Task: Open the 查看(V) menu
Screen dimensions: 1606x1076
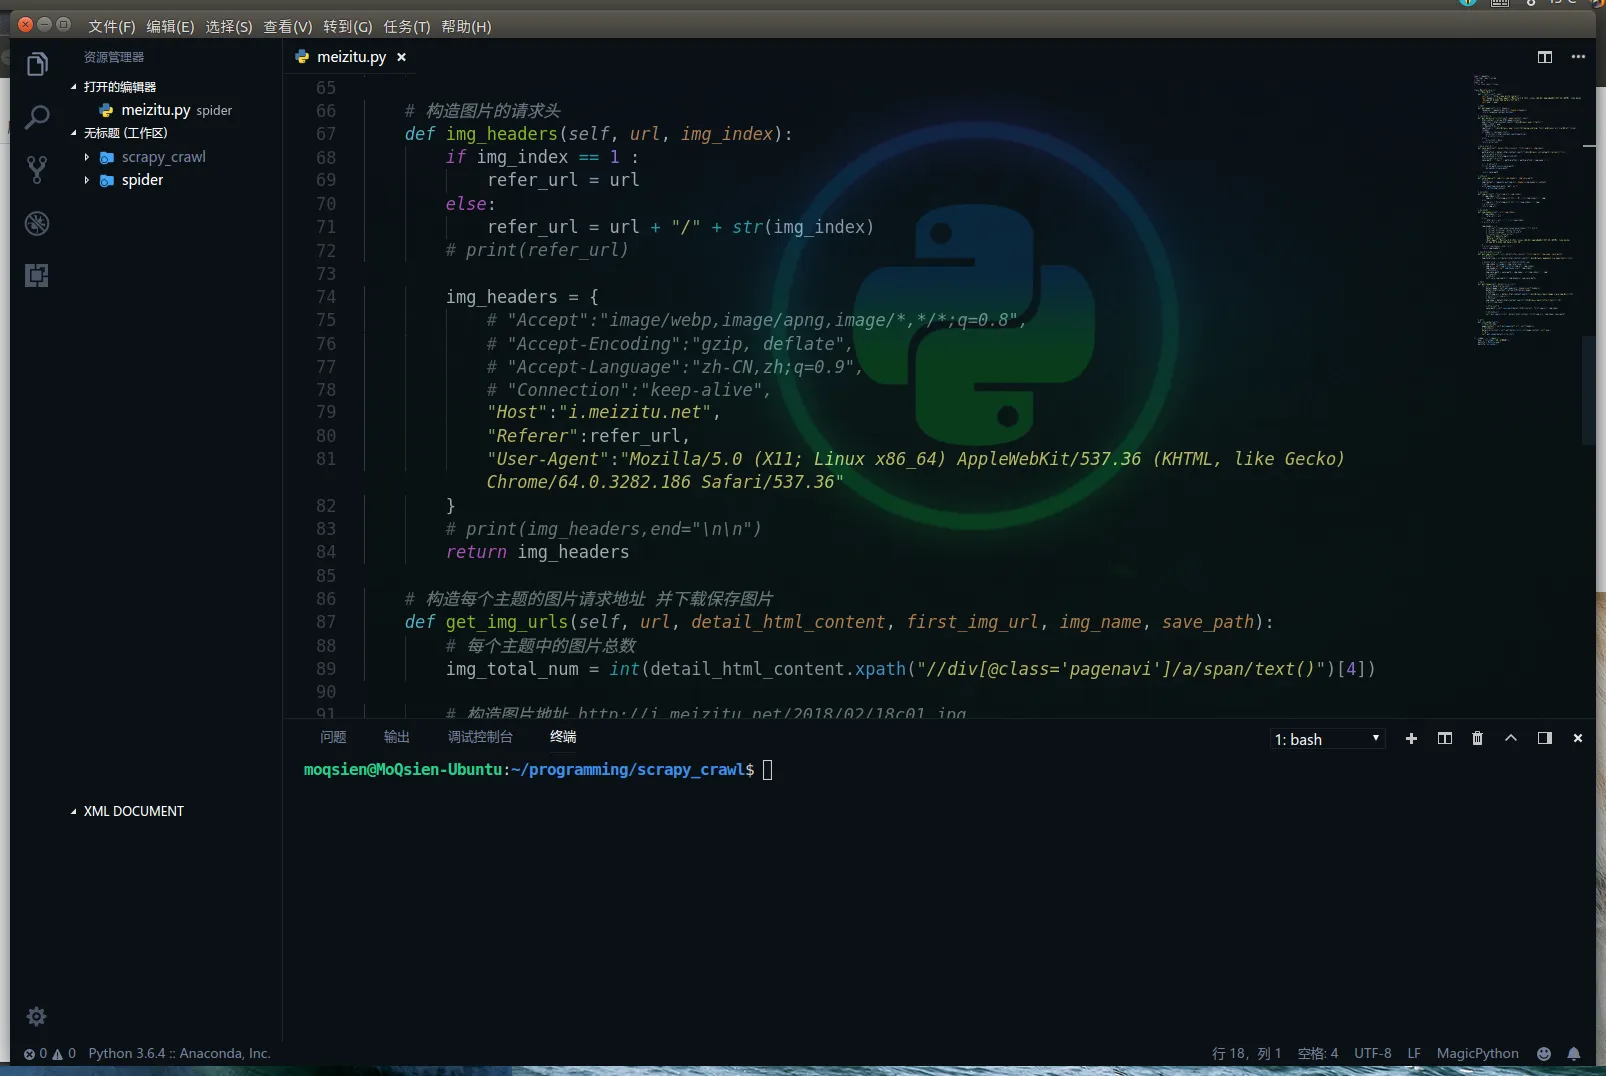Action: click(288, 26)
